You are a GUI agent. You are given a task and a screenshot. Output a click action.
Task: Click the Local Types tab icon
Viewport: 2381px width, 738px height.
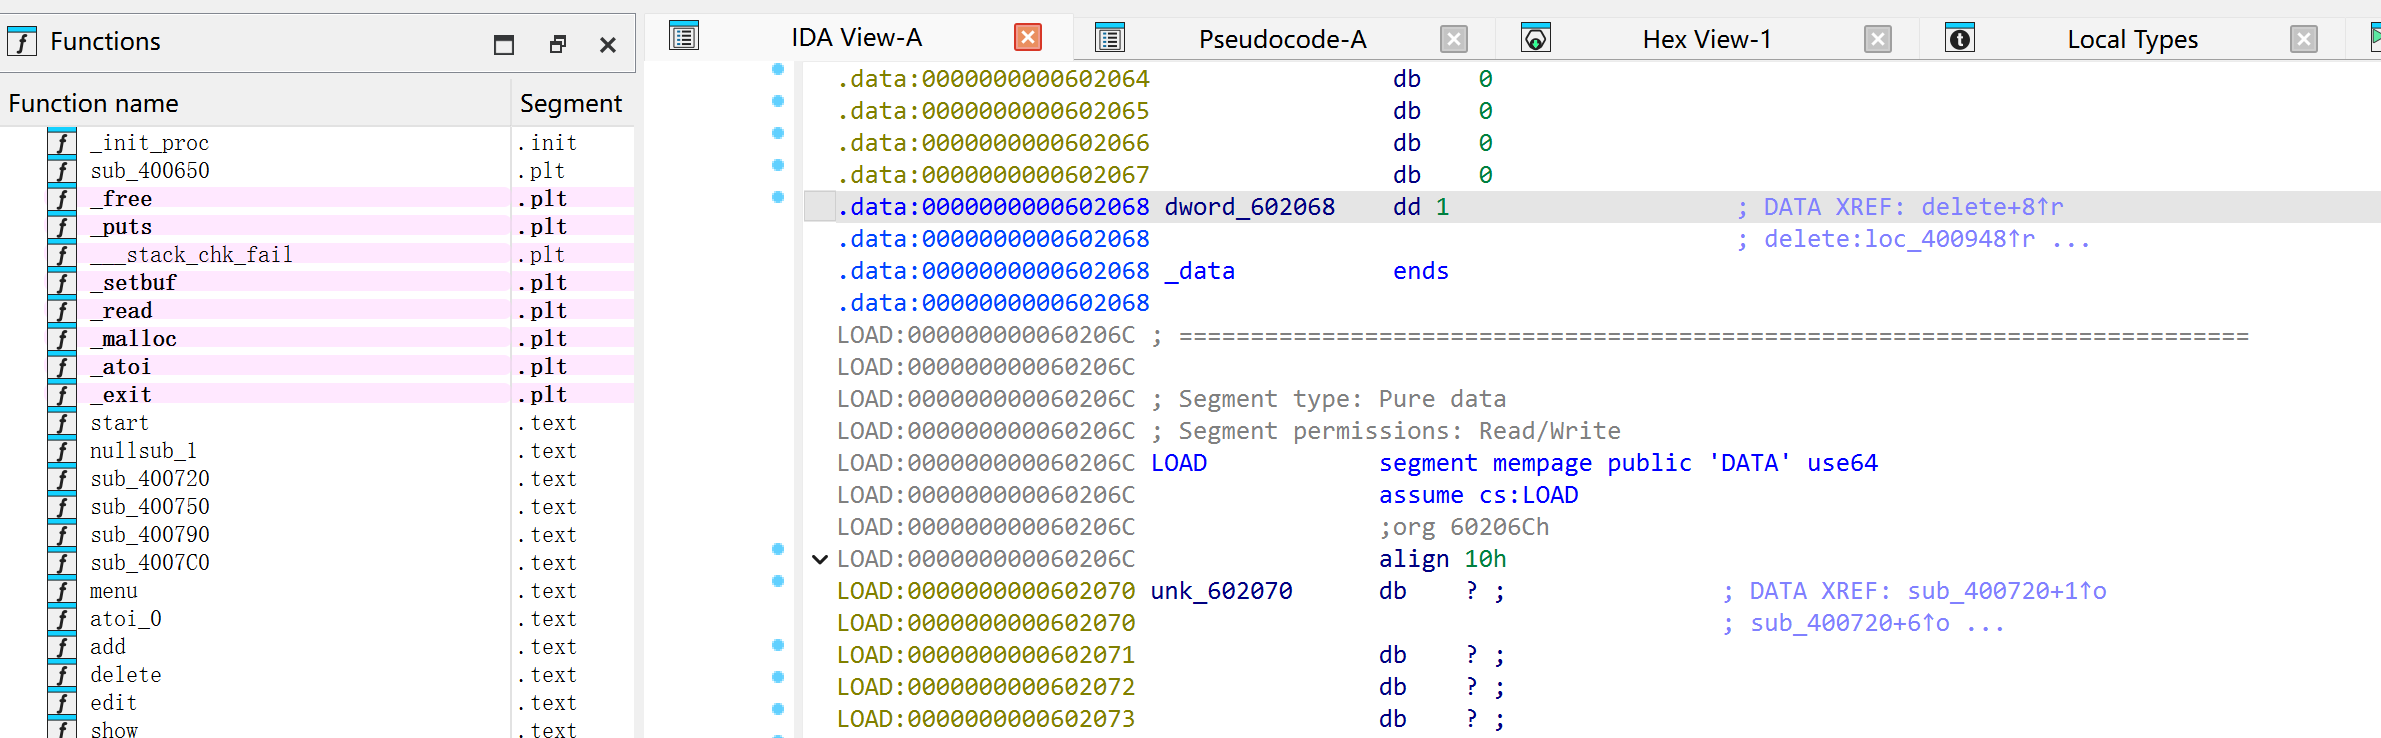click(1960, 38)
